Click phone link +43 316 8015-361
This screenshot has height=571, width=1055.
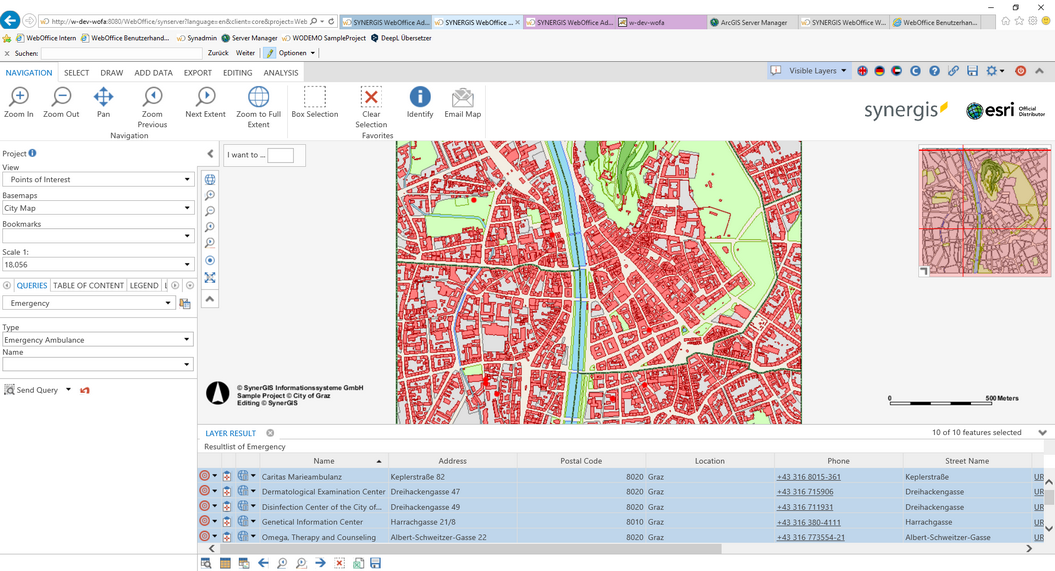pyautogui.click(x=808, y=477)
